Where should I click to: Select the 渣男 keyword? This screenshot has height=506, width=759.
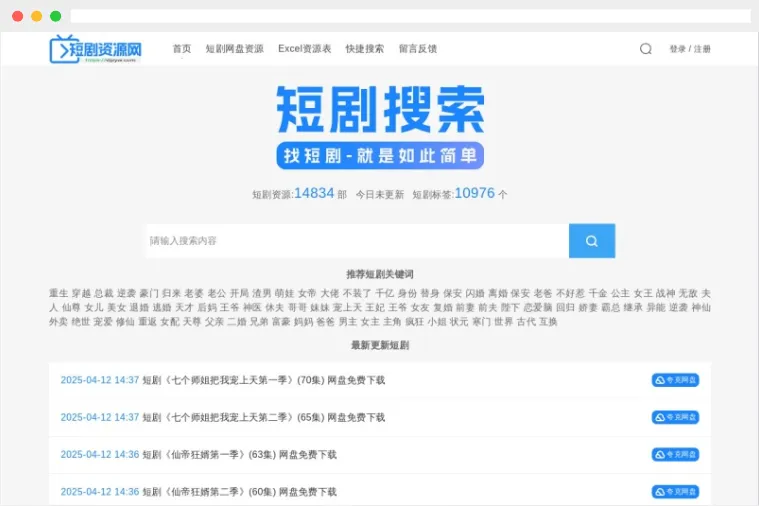tap(262, 293)
